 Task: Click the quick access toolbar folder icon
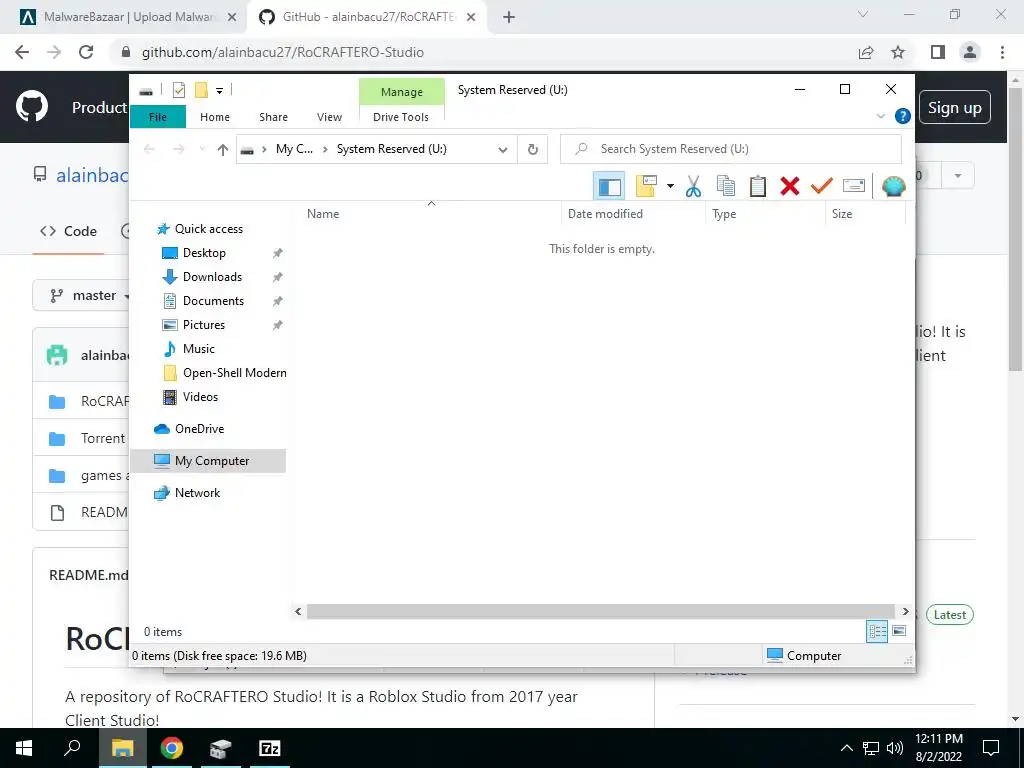[x=201, y=90]
